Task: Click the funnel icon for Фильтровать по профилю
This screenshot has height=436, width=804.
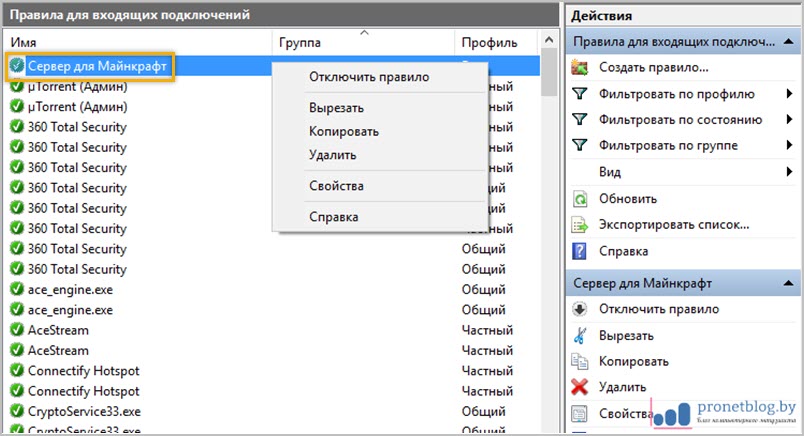Action: point(580,94)
